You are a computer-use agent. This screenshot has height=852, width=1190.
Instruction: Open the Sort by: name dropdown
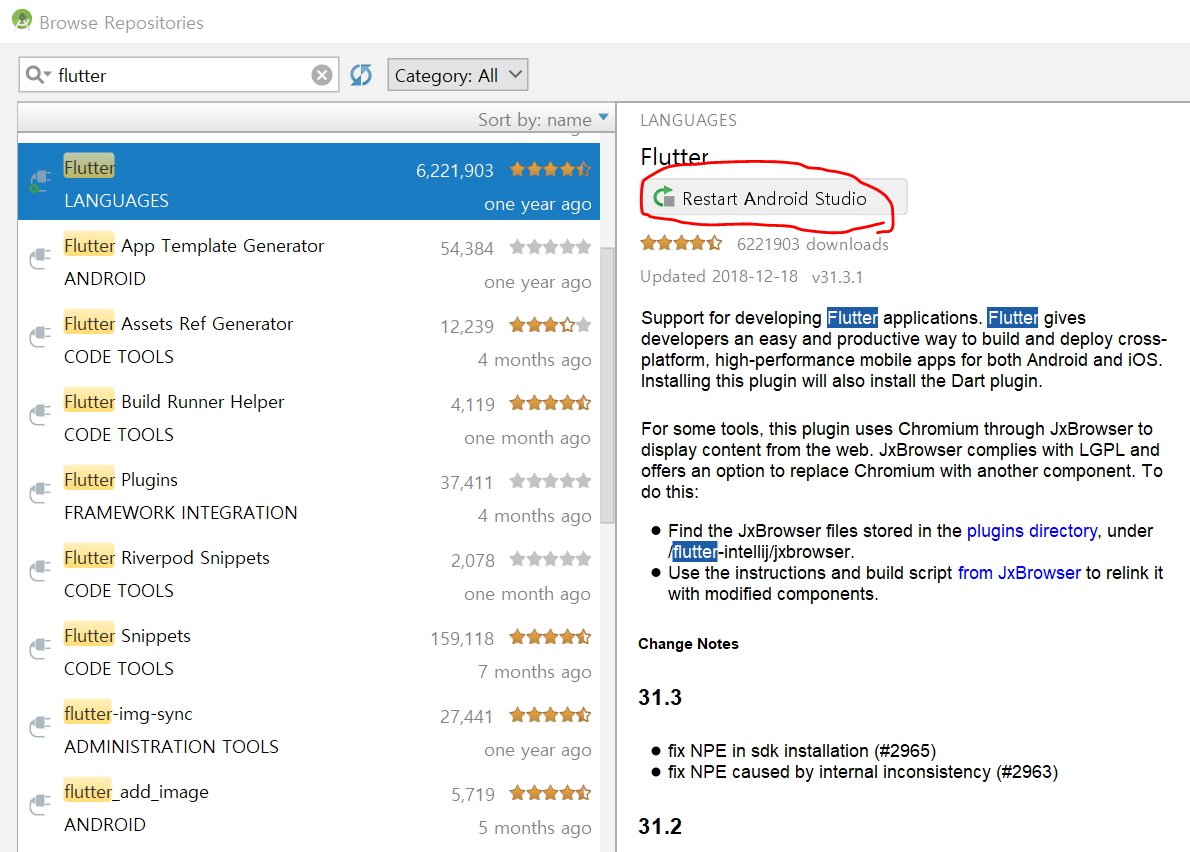[x=543, y=119]
